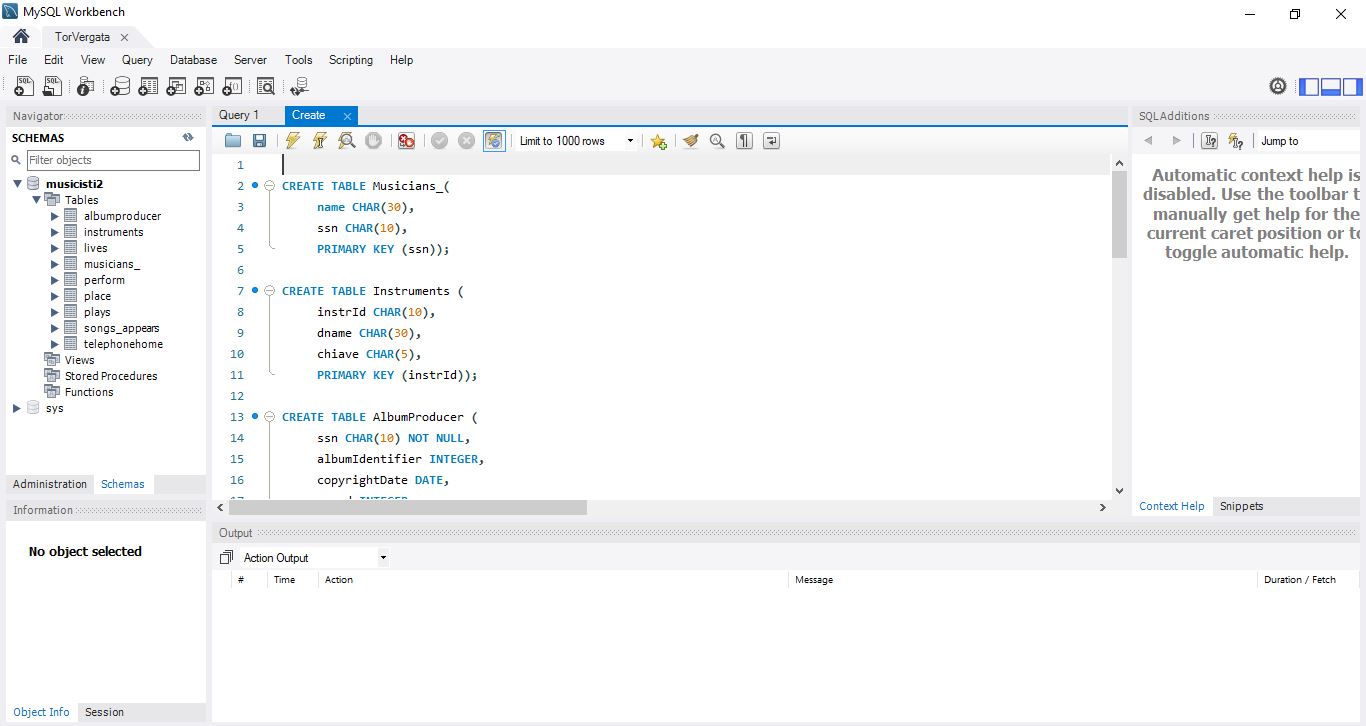Click the Jump to button in SQL Additions

(1279, 140)
